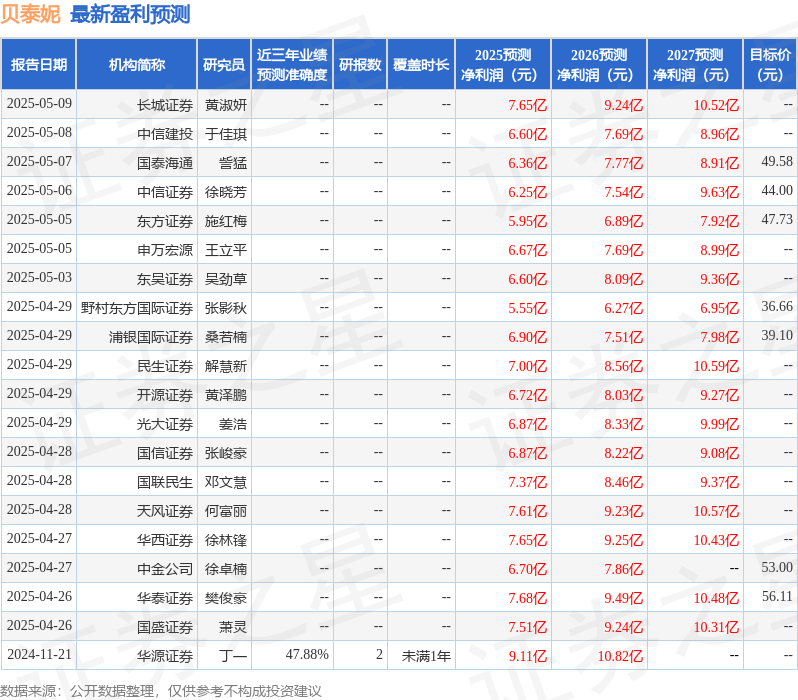This screenshot has height=700, width=798.
Task: Click researcher name 王立平
Action: click(x=226, y=250)
